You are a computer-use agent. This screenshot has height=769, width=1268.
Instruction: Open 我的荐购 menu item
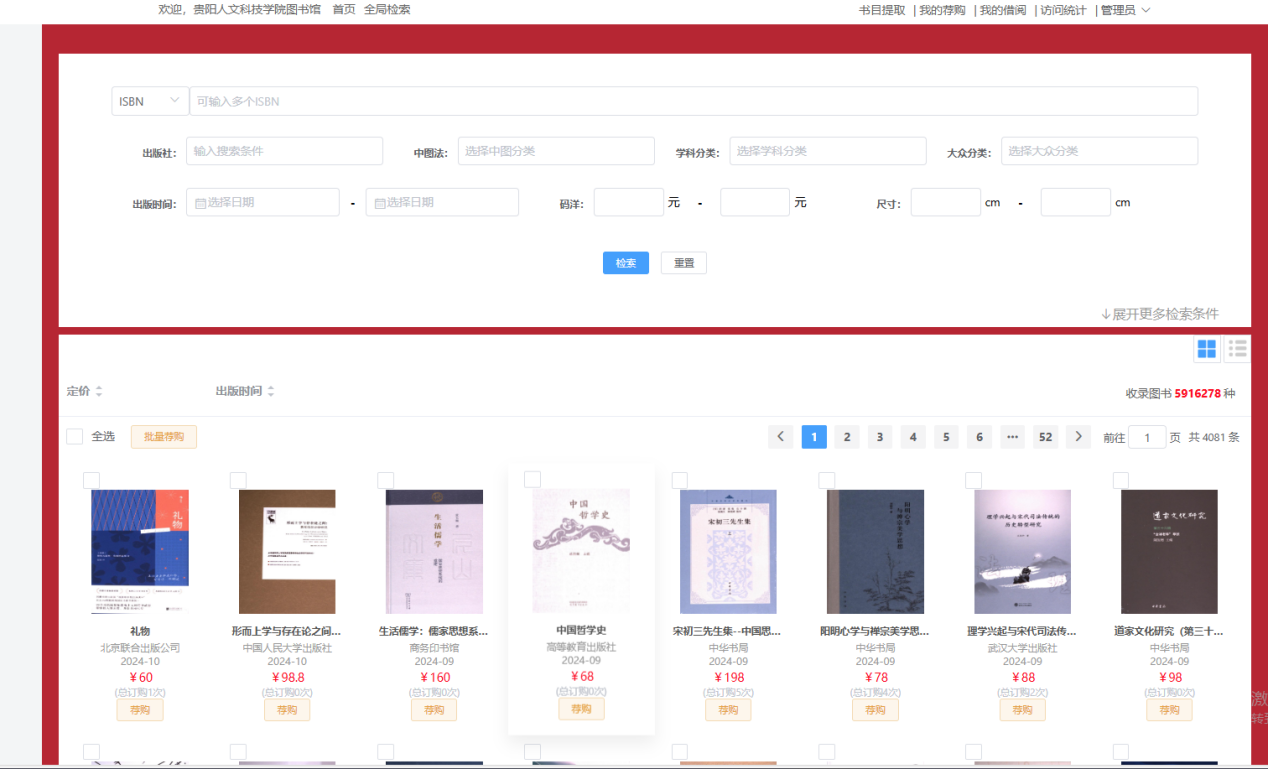click(x=942, y=10)
